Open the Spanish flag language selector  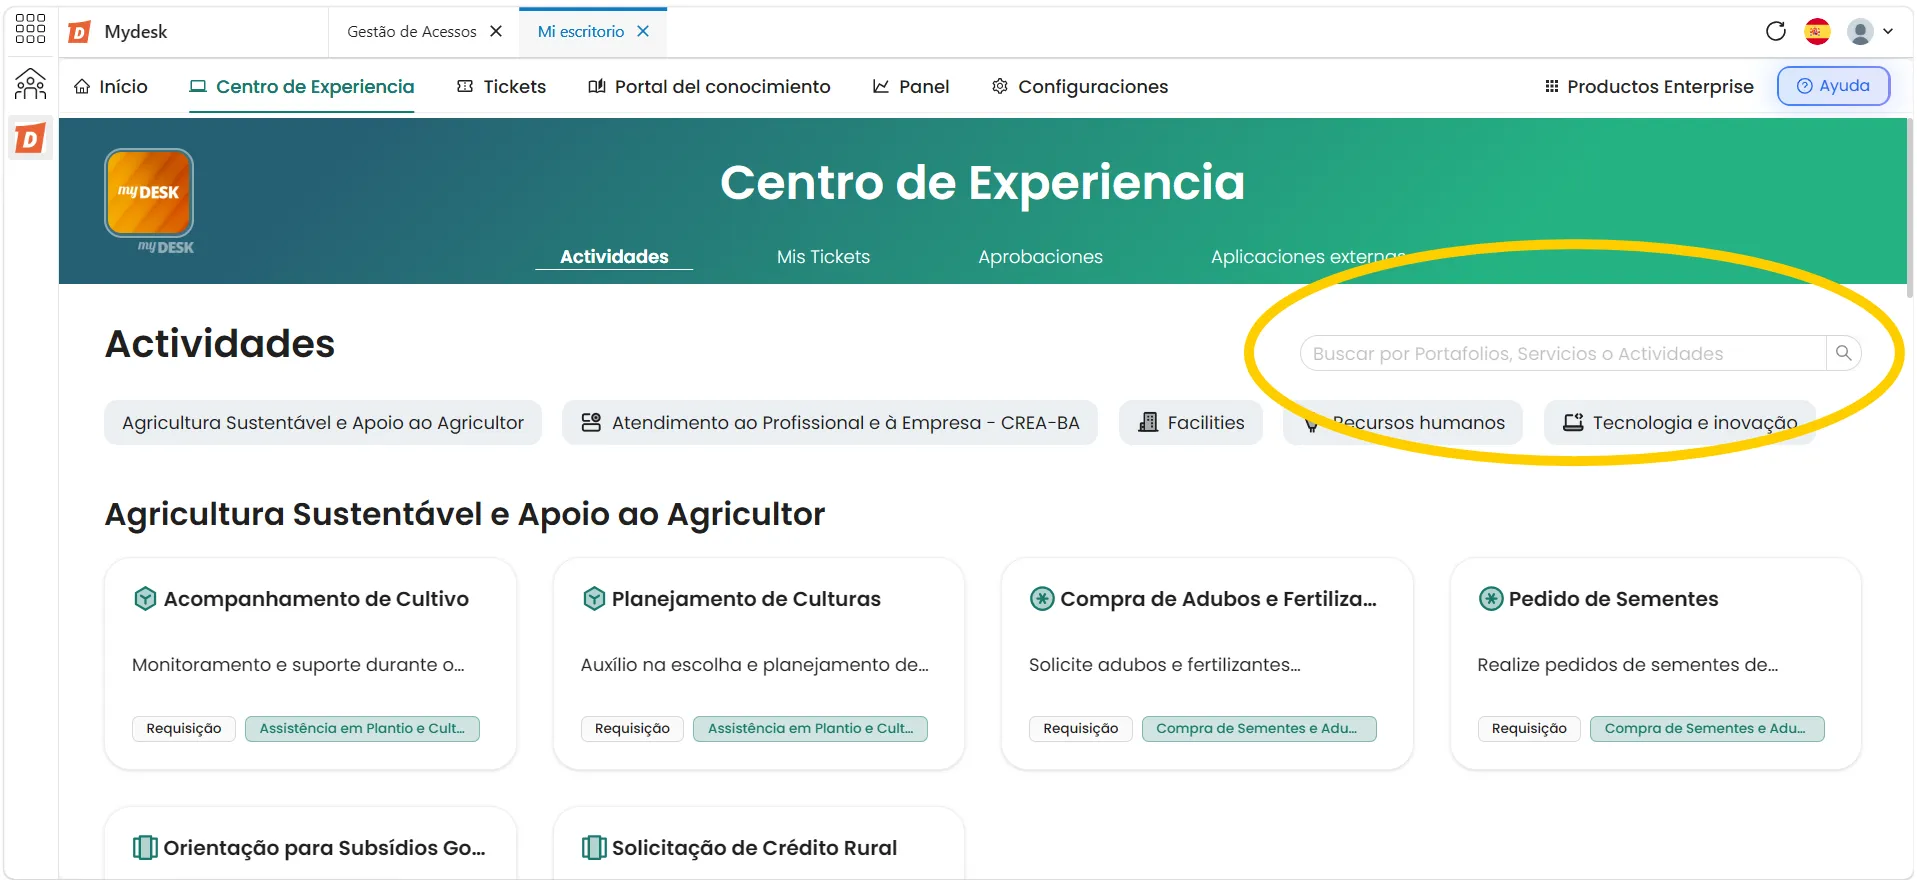pos(1817,31)
